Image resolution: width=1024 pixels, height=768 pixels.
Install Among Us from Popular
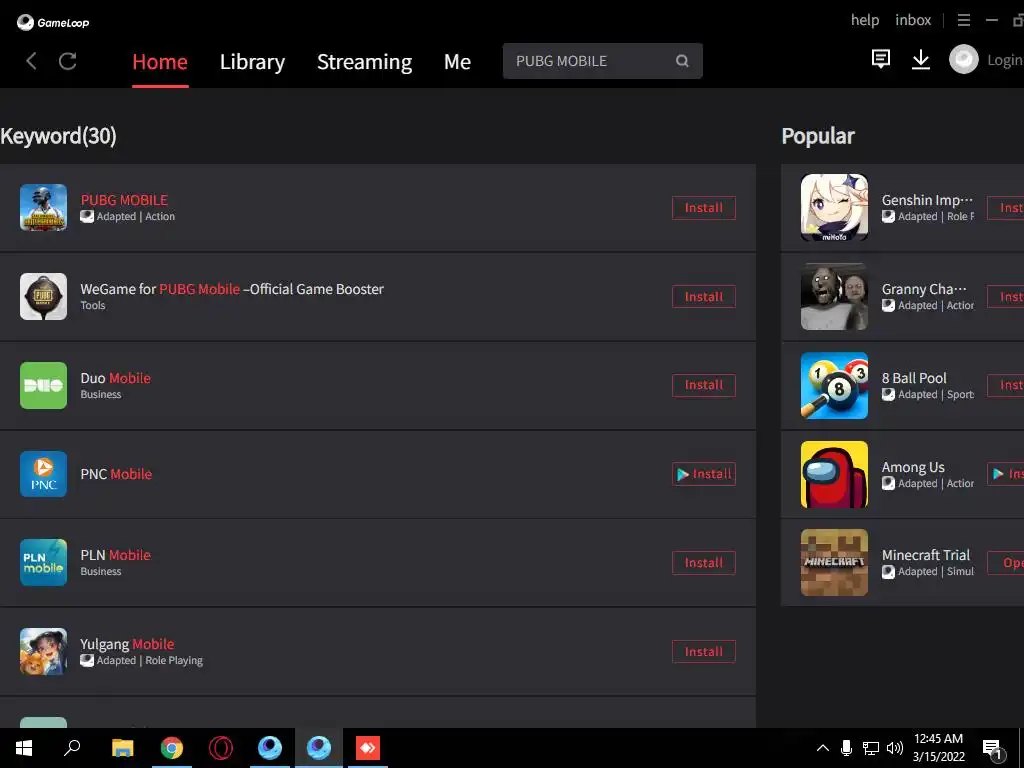click(1006, 474)
